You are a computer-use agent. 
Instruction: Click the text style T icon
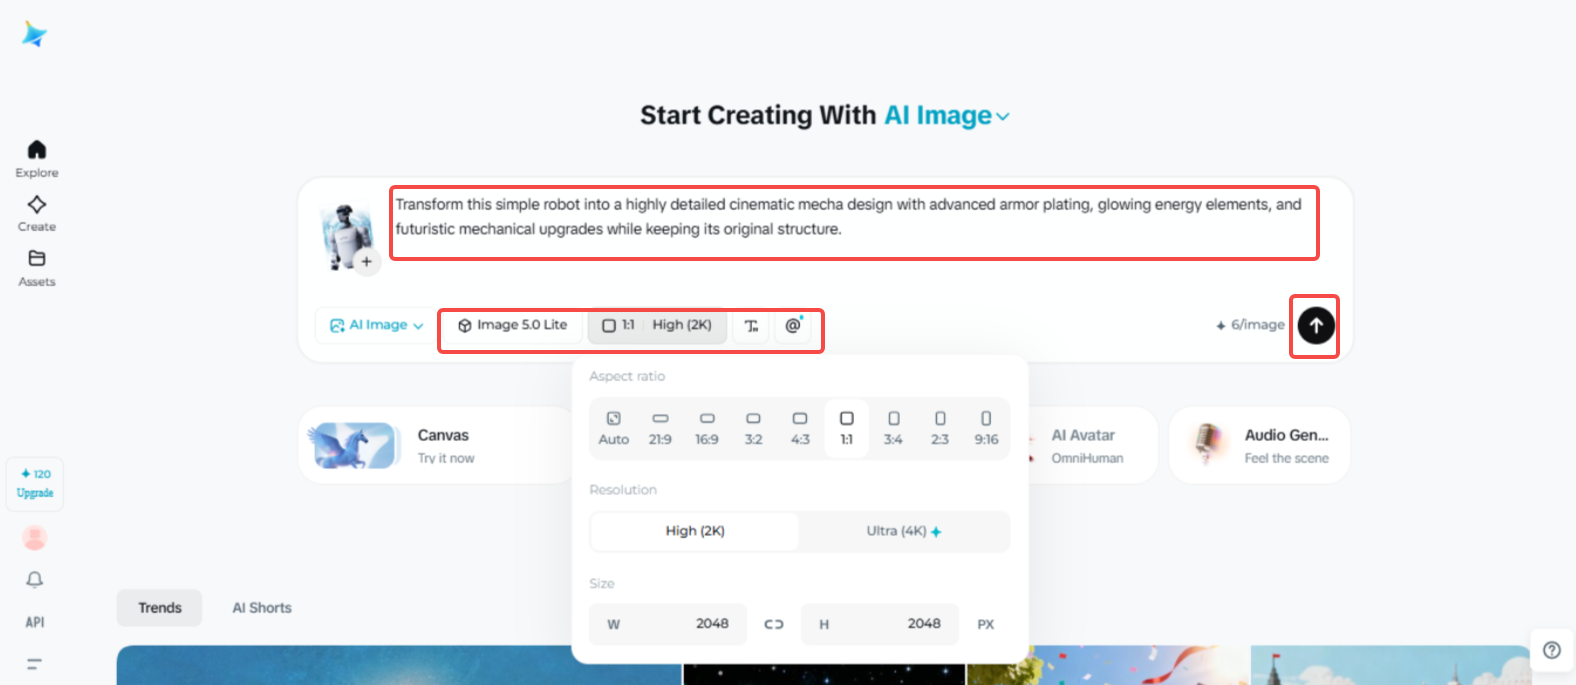pyautogui.click(x=752, y=326)
